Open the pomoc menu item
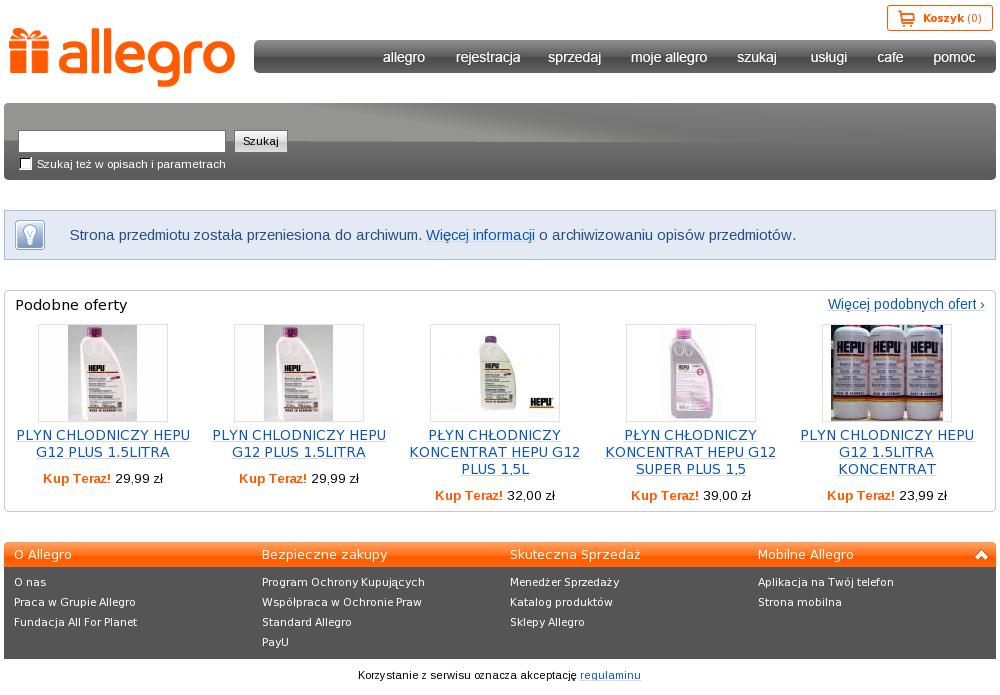 (x=954, y=57)
